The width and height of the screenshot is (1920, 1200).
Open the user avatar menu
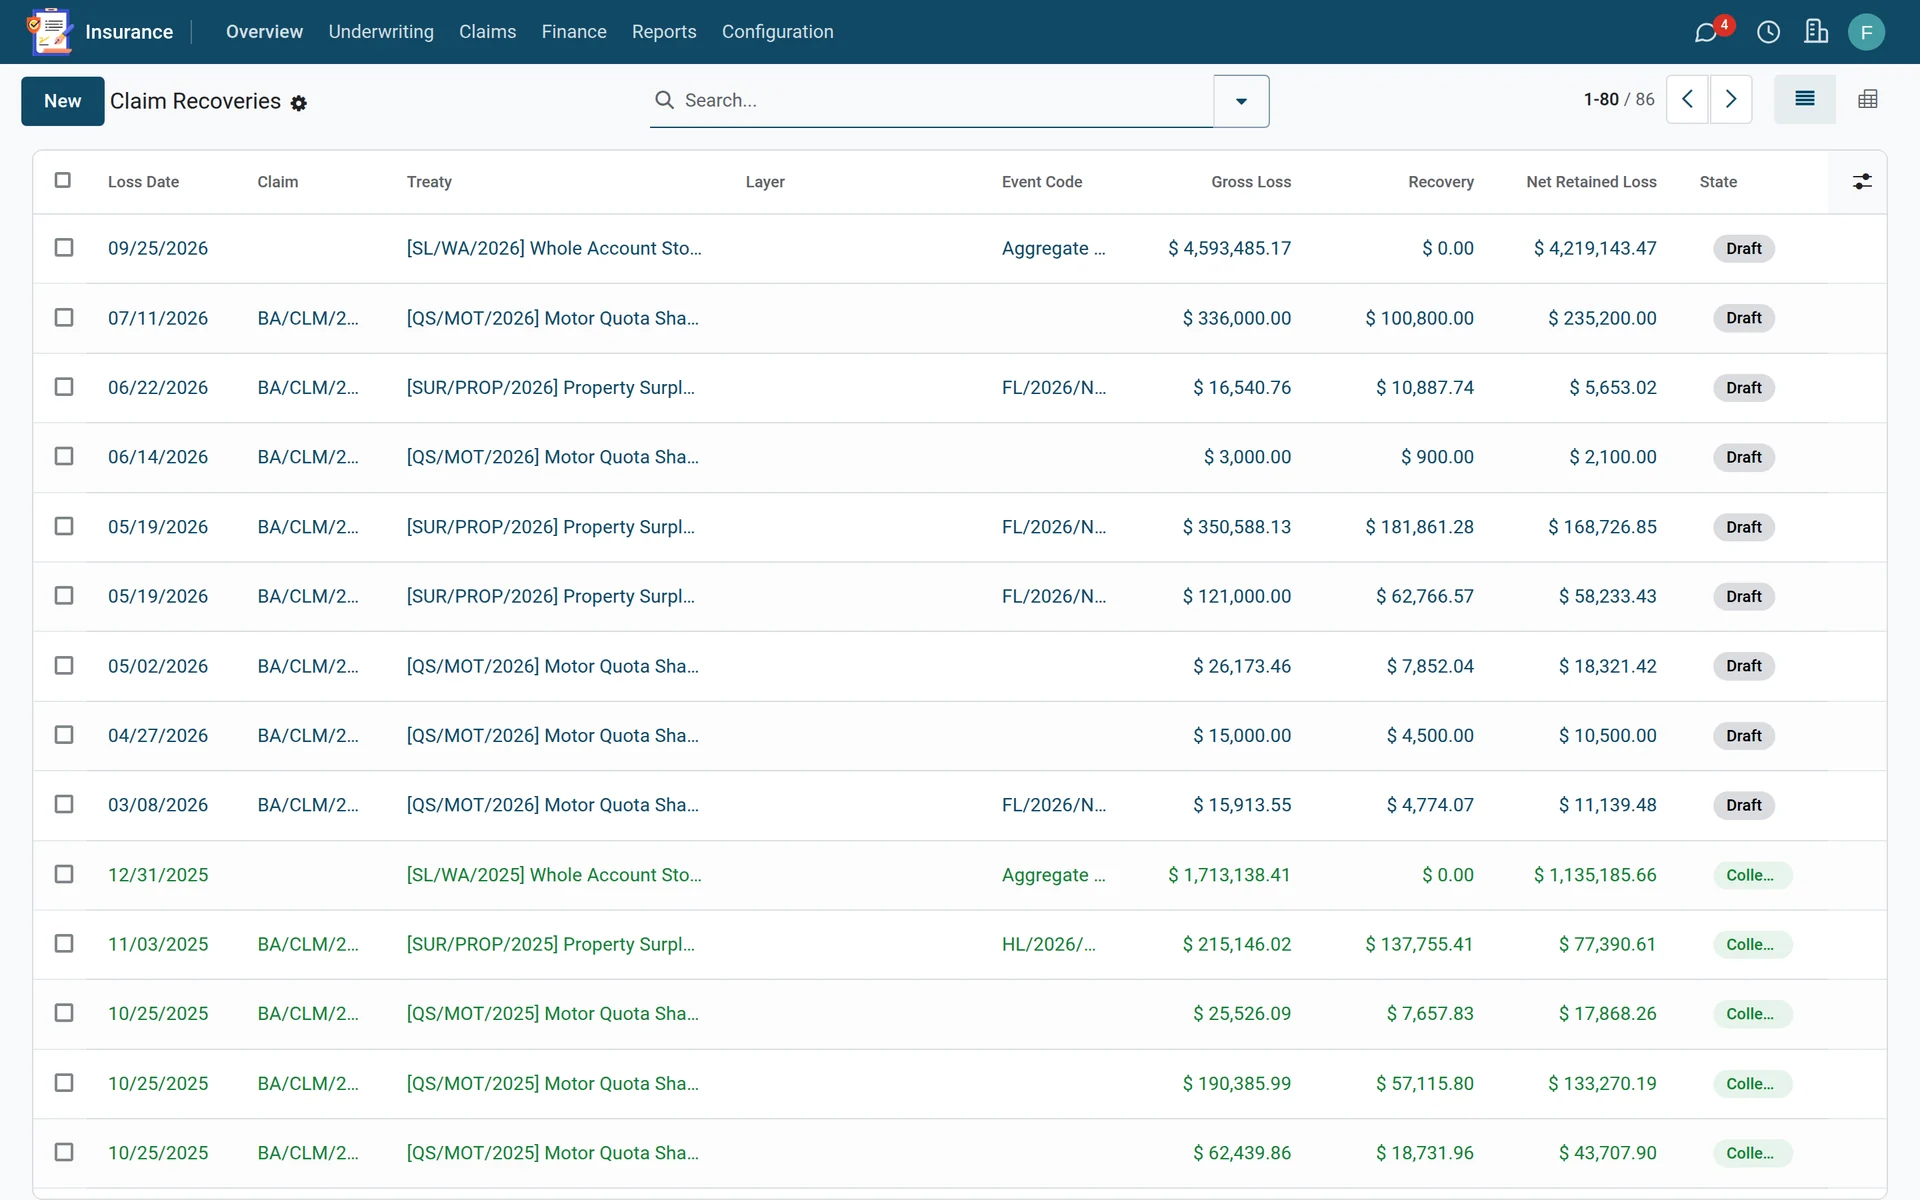pos(1866,32)
